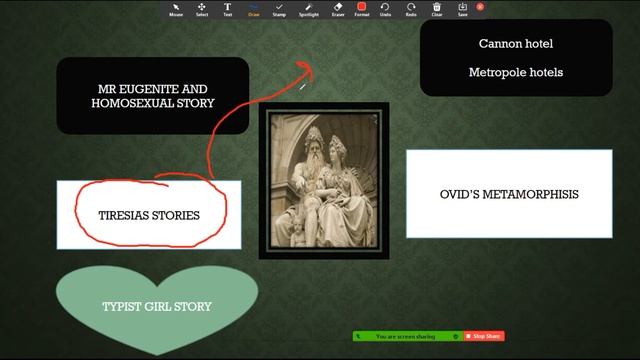Screen dimensions: 640x360
Task: Clear annotations with the trash icon
Action: coord(437,9)
